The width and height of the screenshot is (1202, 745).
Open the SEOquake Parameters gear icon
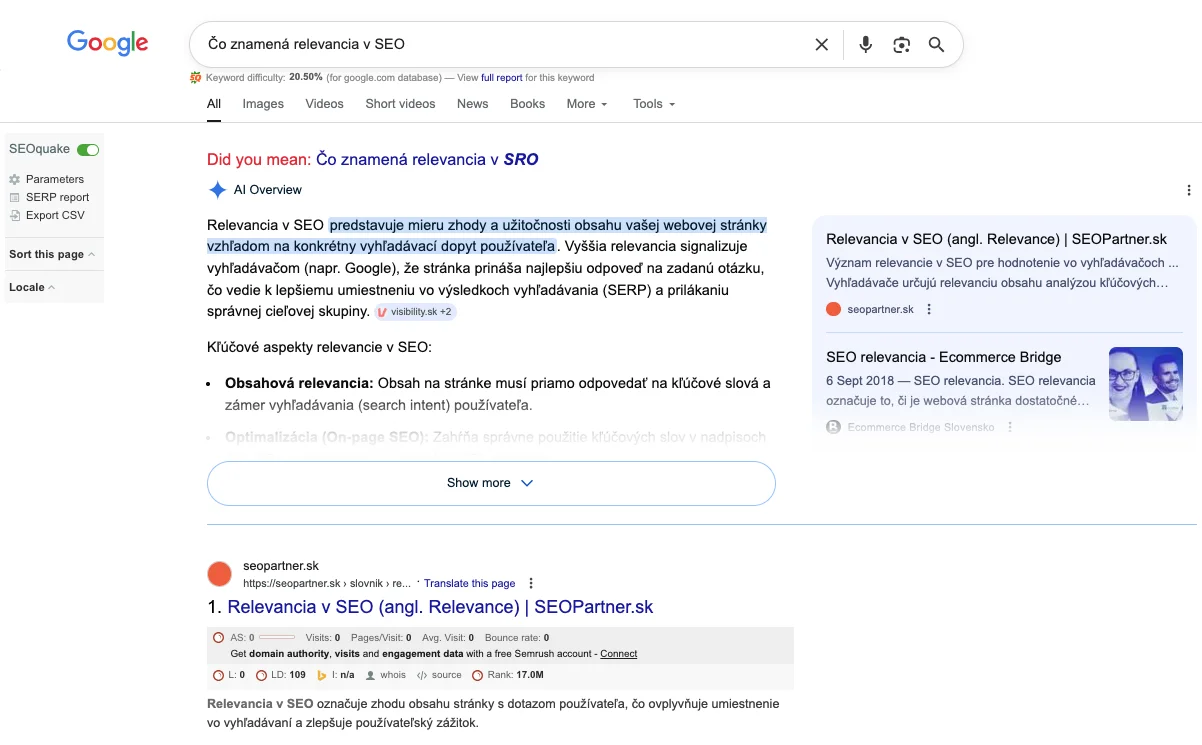(15, 180)
